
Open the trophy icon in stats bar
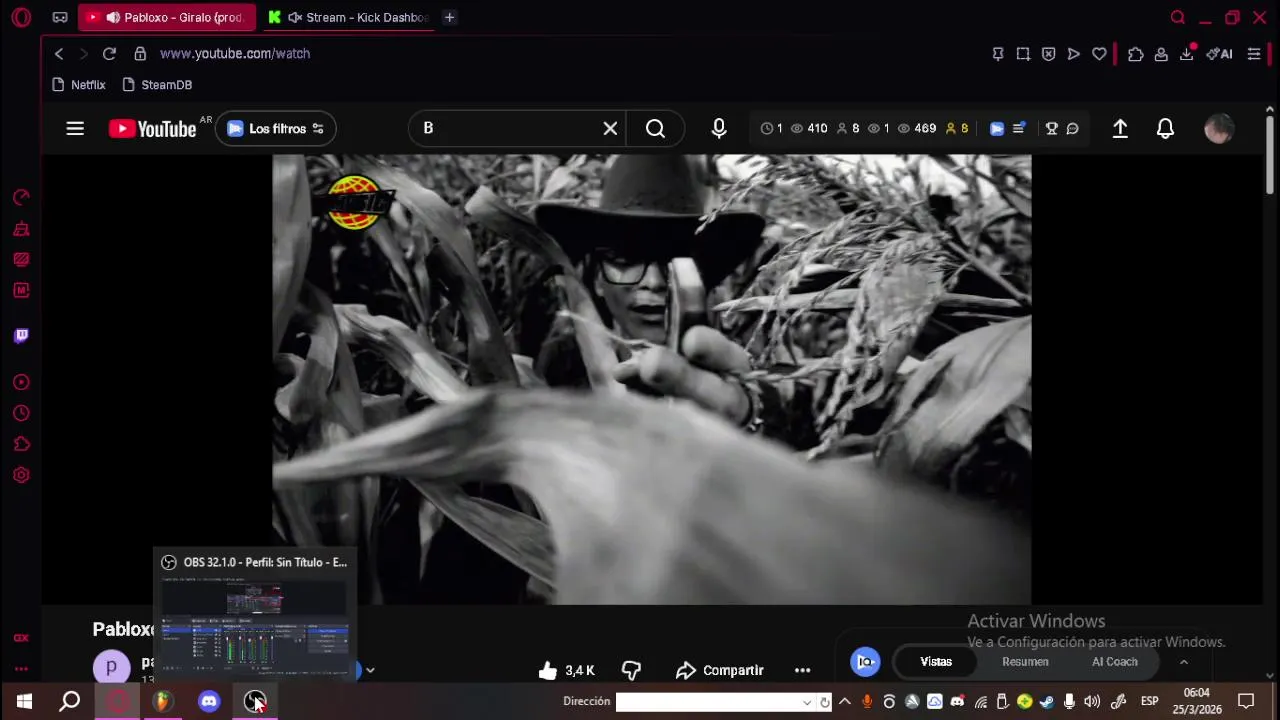click(x=1052, y=128)
